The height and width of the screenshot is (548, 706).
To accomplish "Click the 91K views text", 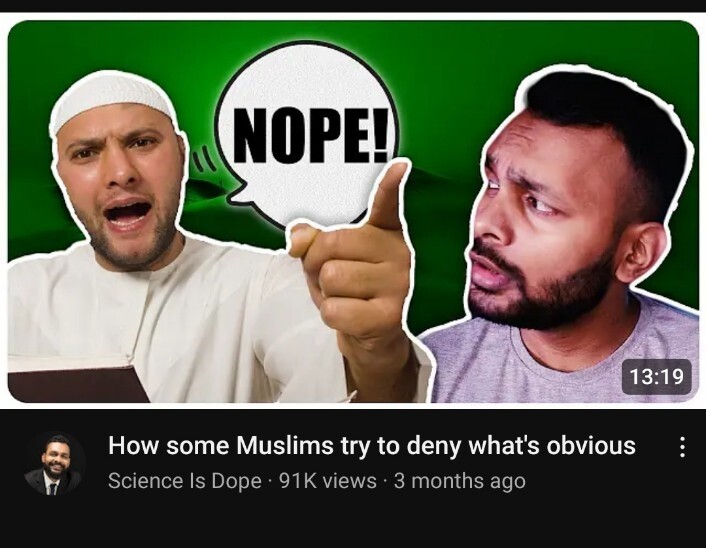I will click(x=327, y=481).
